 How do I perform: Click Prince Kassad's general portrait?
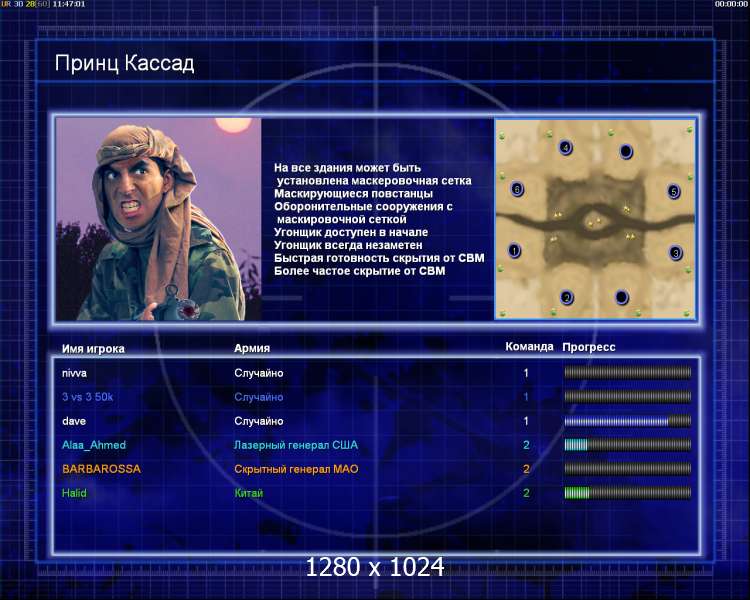tap(158, 219)
